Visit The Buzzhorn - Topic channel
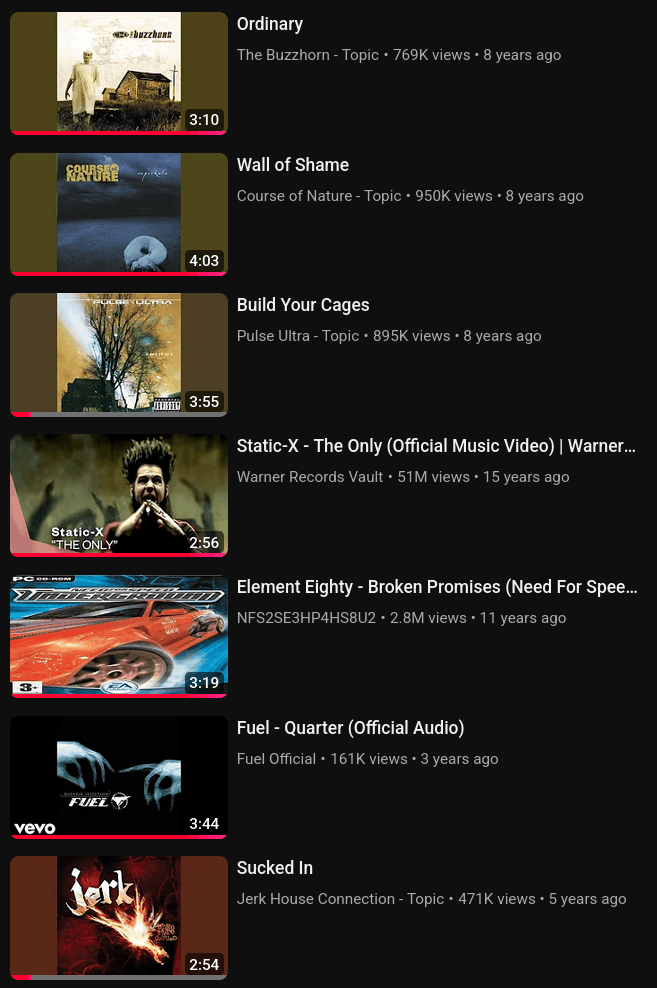 click(307, 55)
